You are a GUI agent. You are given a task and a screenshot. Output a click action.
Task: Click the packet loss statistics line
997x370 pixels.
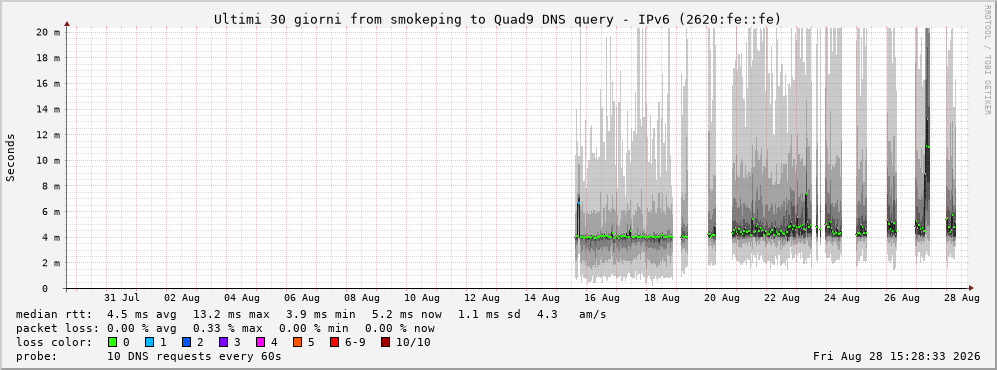225,328
